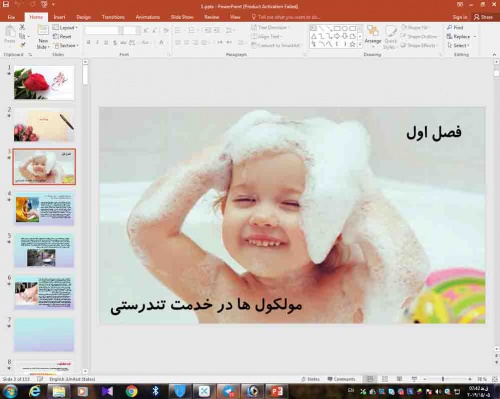500x399 pixels.
Task: Switch to the Animations tab
Action: [x=148, y=17]
